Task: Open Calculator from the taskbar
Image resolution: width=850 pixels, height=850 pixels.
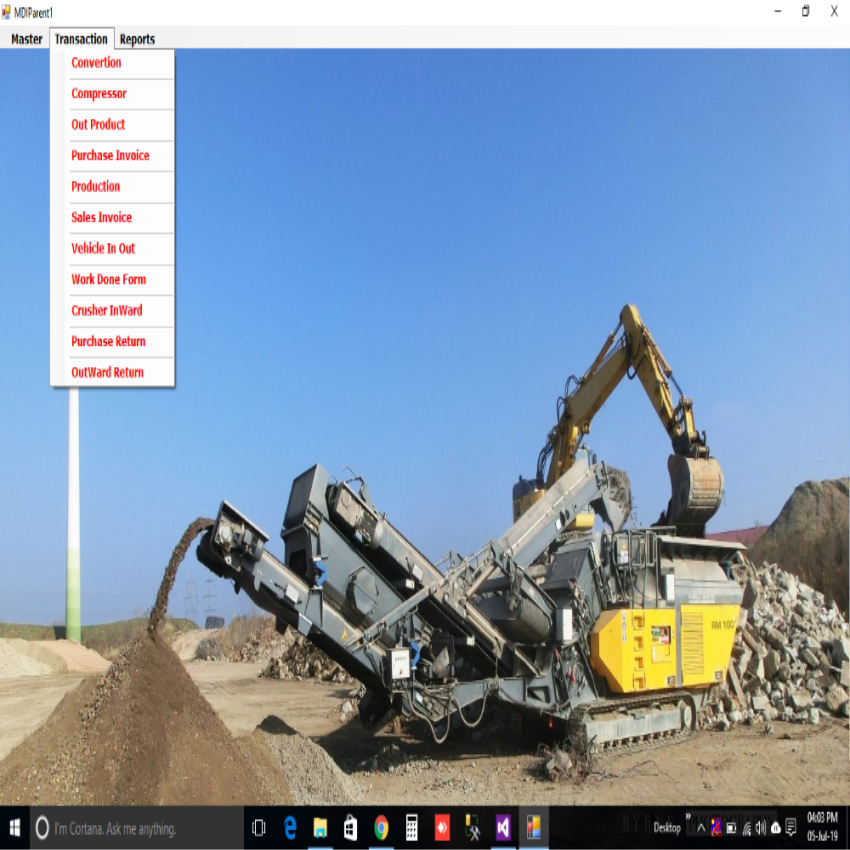Action: tap(411, 828)
